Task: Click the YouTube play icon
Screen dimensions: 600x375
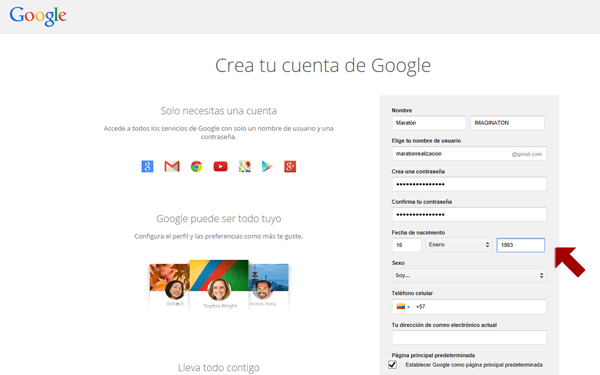Action: click(x=220, y=166)
